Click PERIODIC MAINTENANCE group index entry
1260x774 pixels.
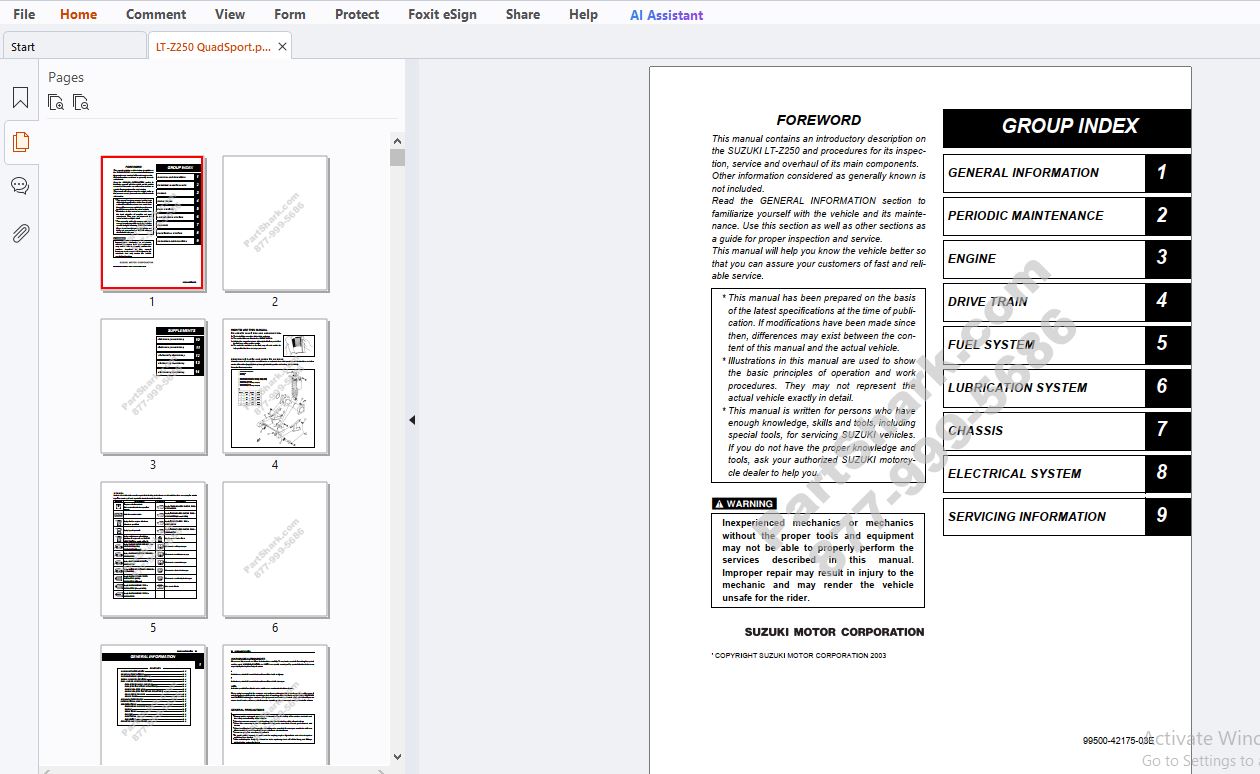click(x=1066, y=216)
